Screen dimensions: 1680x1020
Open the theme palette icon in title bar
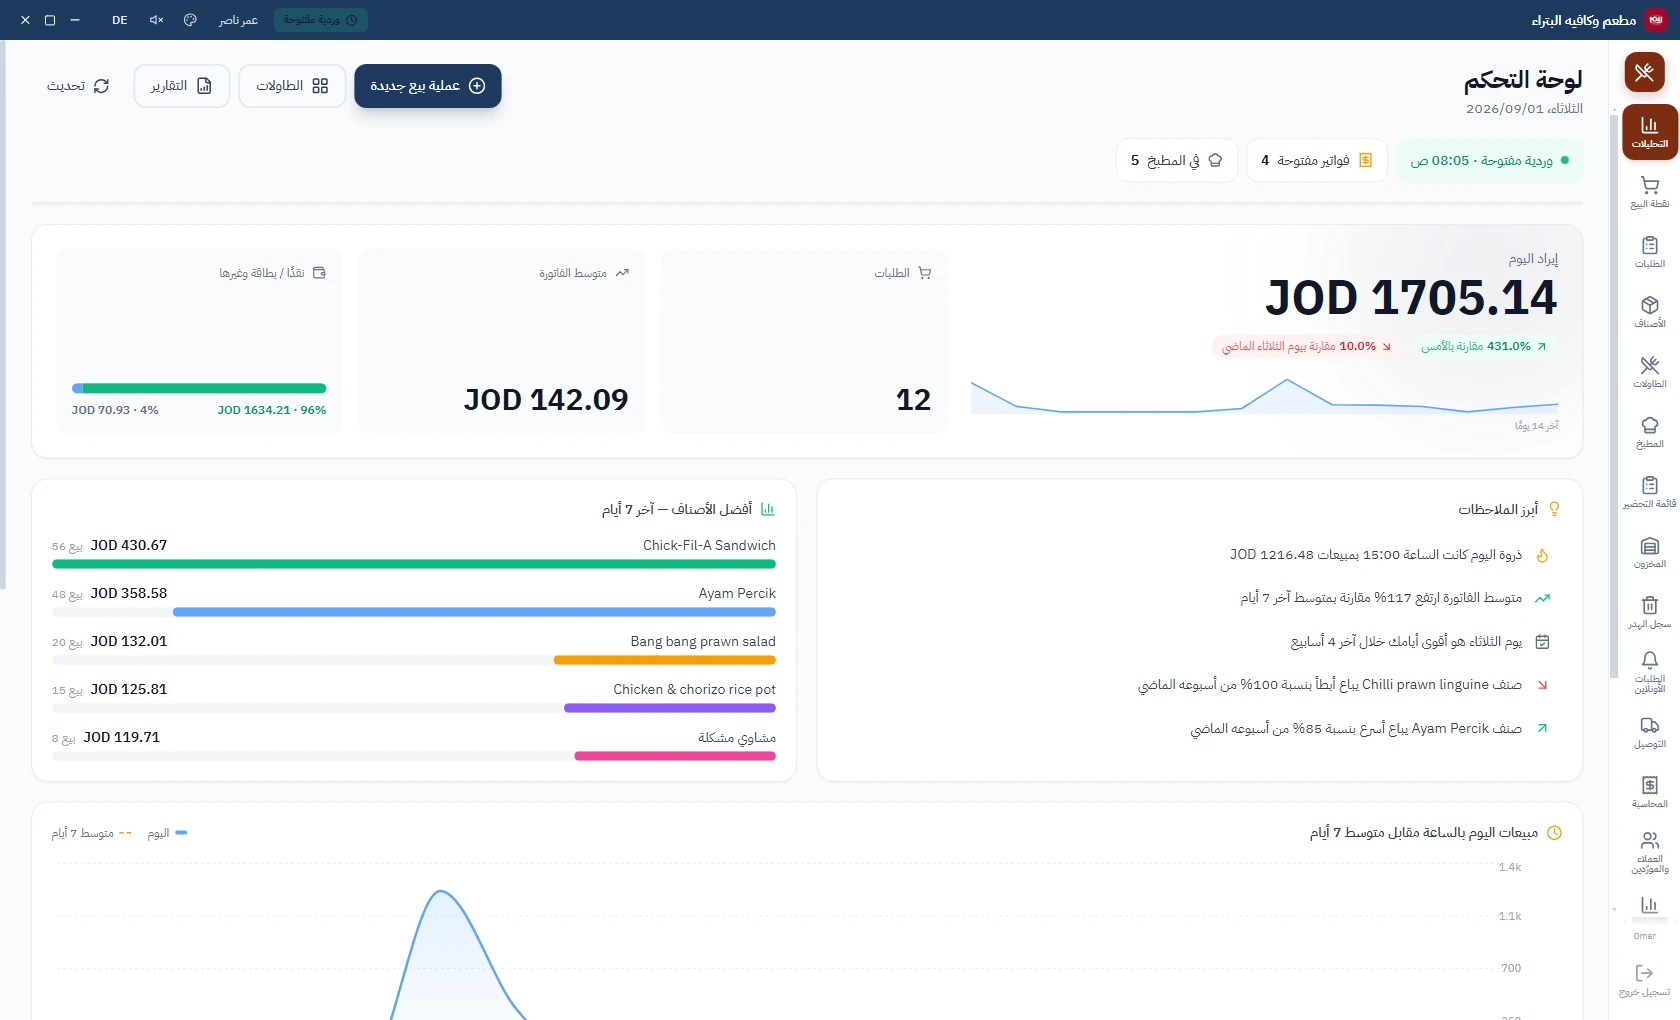(190, 20)
